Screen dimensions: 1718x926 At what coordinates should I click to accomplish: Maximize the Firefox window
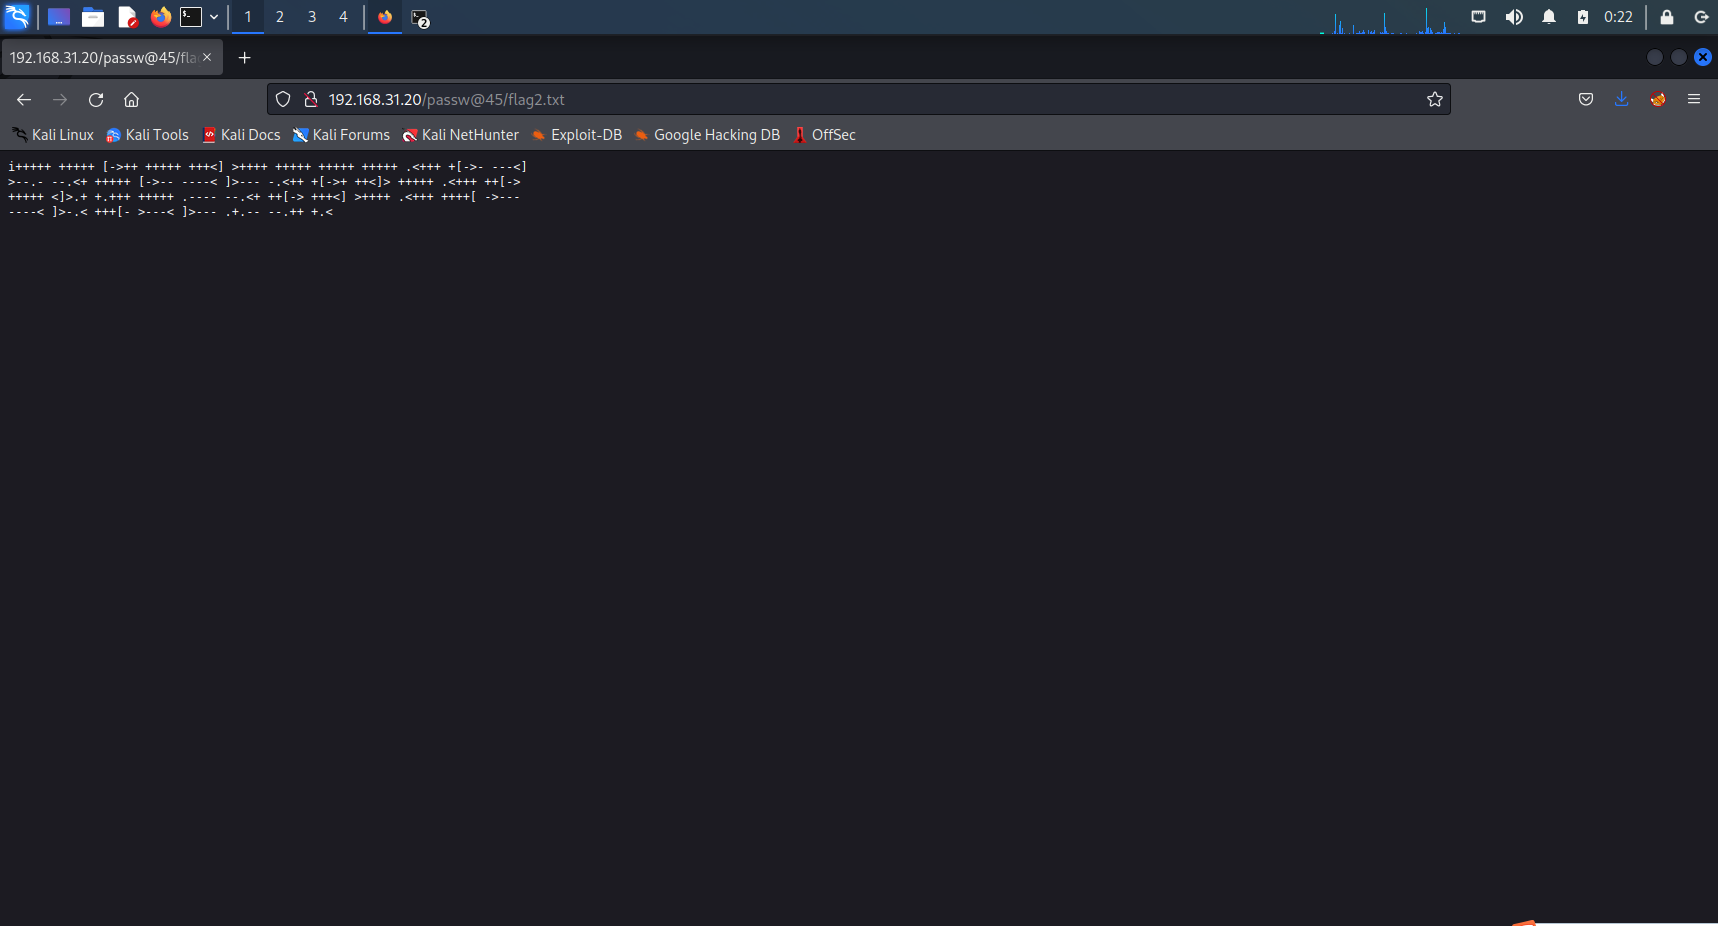pos(1679,57)
